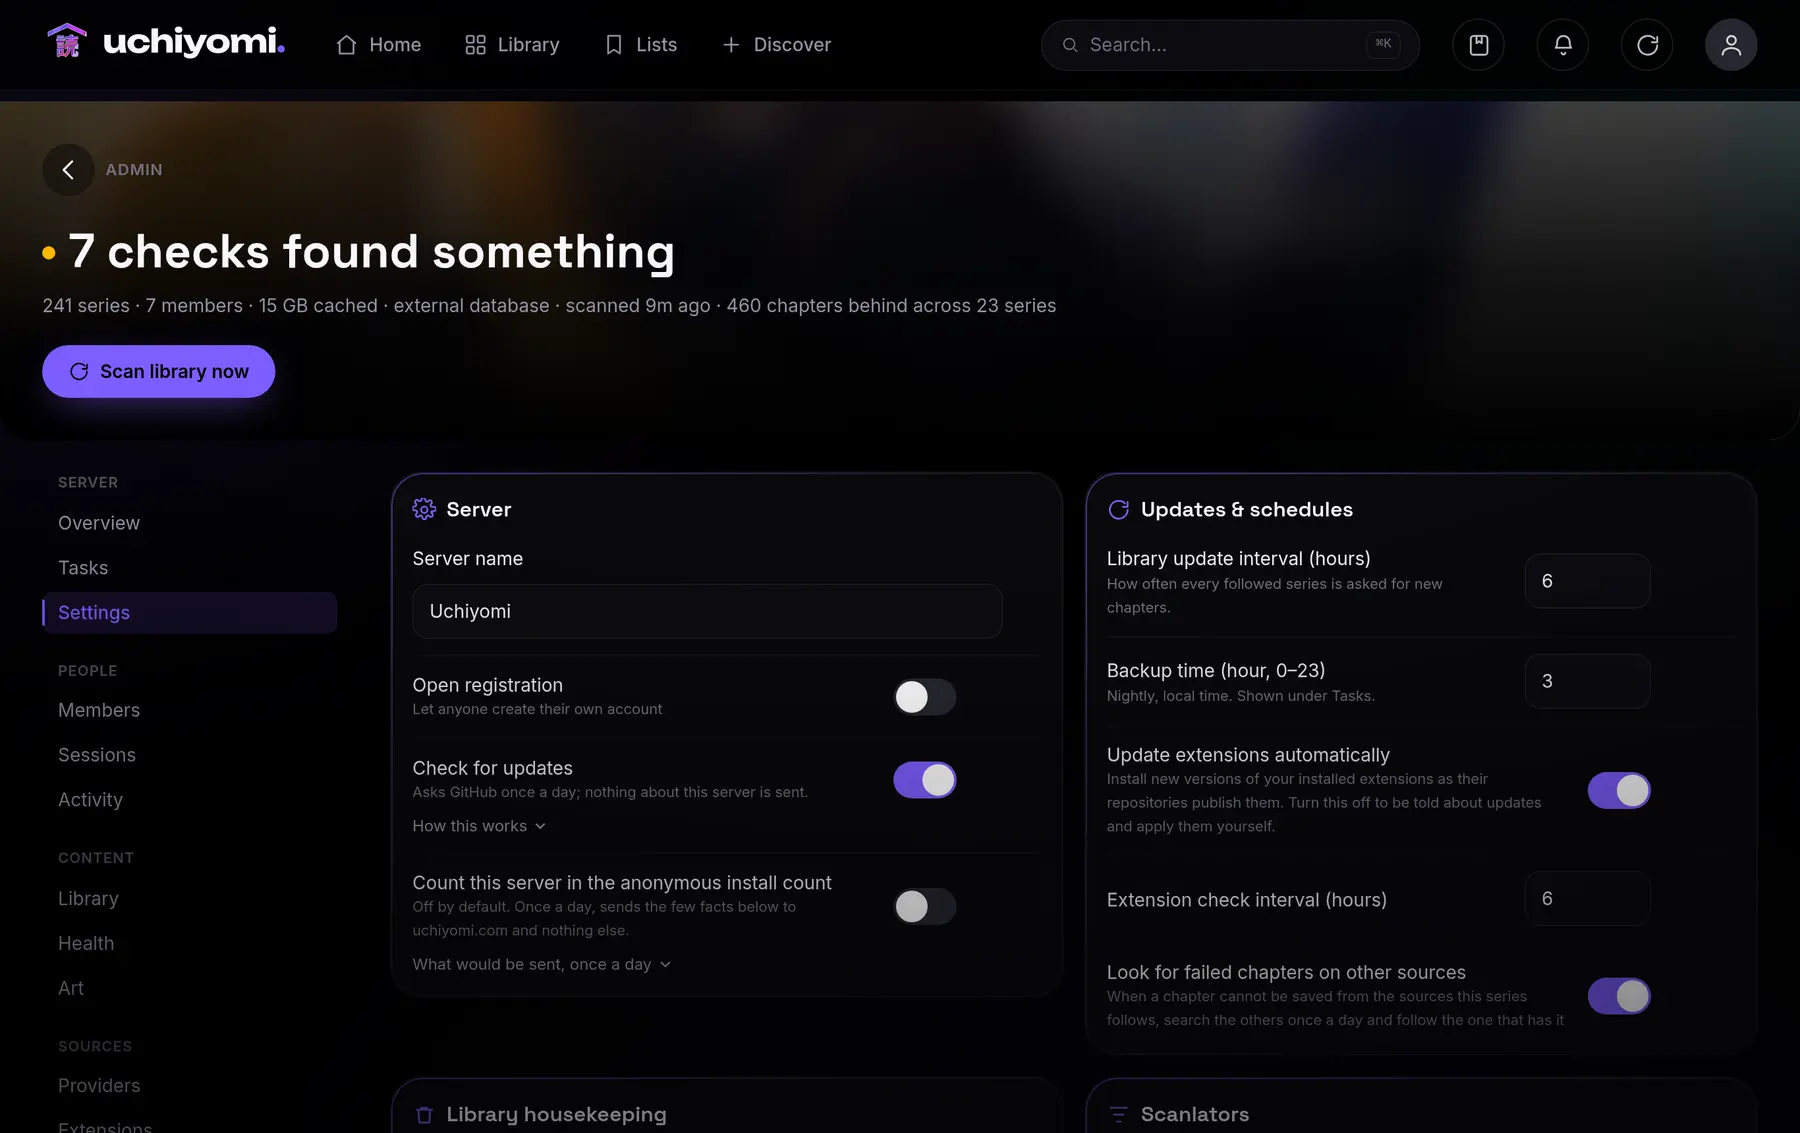Open Art in sidebar
This screenshot has width=1800, height=1133.
(x=189, y=988)
